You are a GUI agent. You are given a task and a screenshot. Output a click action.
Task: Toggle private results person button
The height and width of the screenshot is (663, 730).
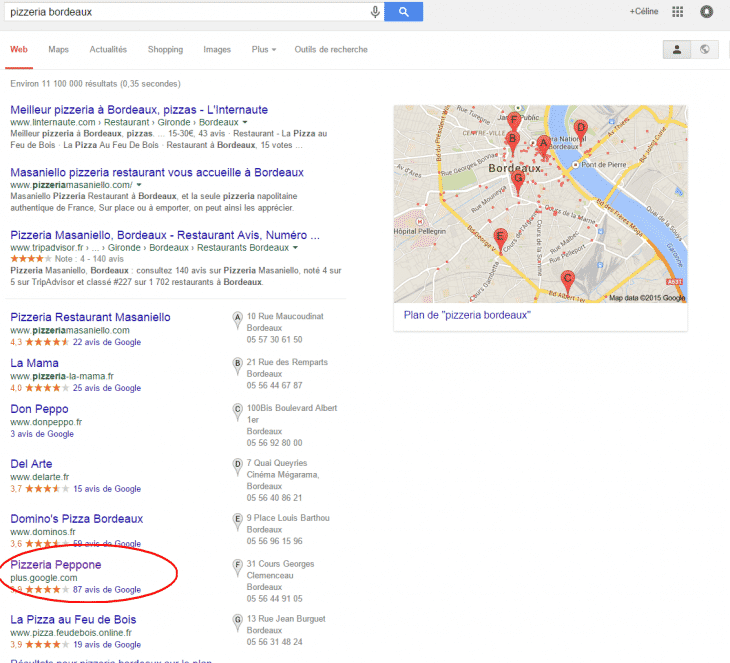click(x=677, y=49)
